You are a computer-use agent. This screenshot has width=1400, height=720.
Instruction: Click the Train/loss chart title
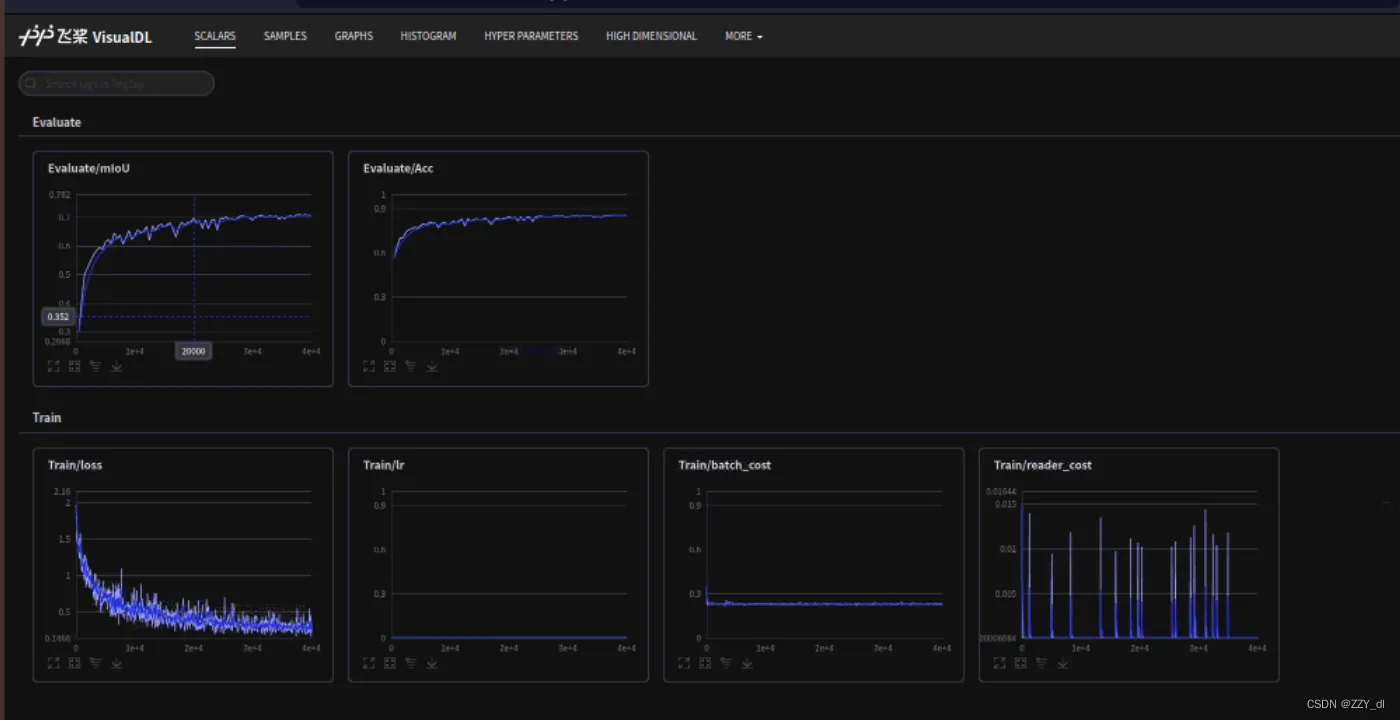(x=75, y=465)
